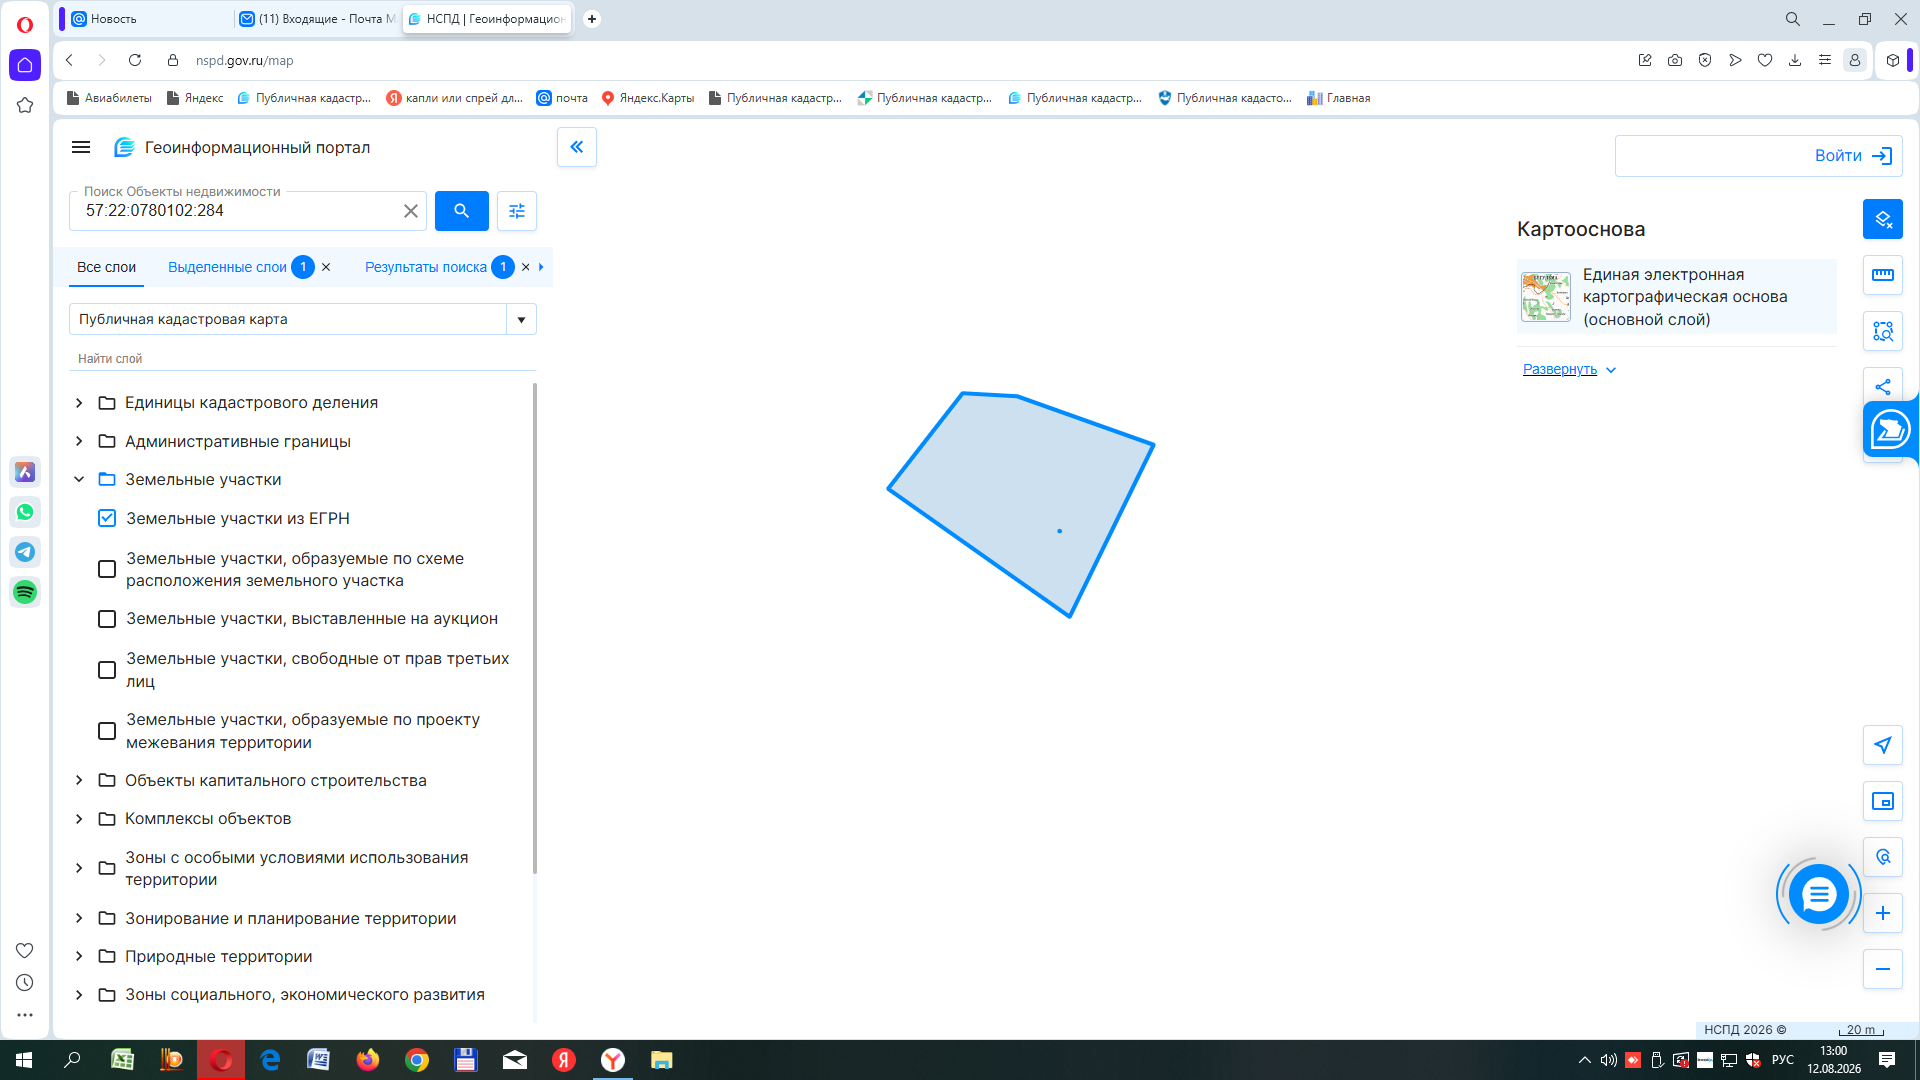Open the Публичная кадастровая карта dropdown
The height and width of the screenshot is (1080, 1920).
(303, 319)
